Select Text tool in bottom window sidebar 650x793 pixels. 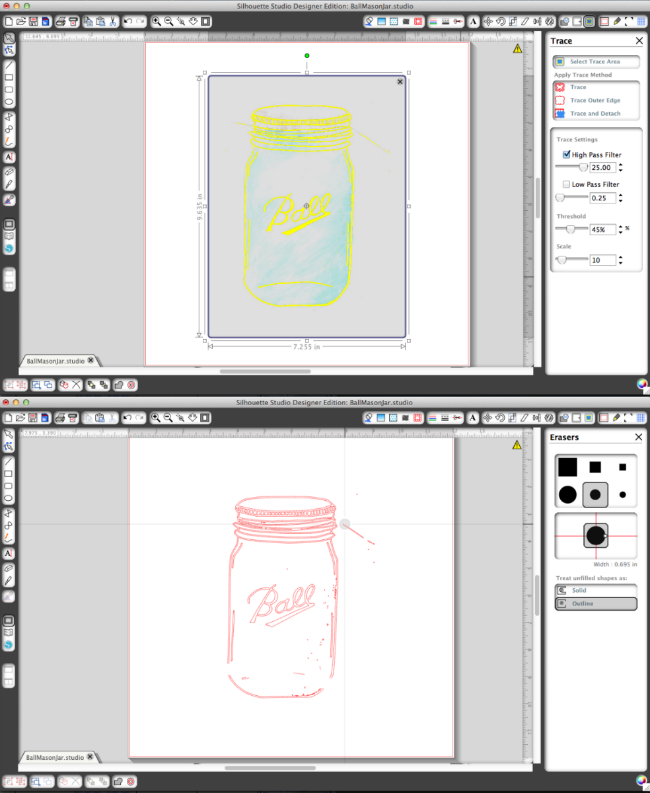[x=9, y=554]
